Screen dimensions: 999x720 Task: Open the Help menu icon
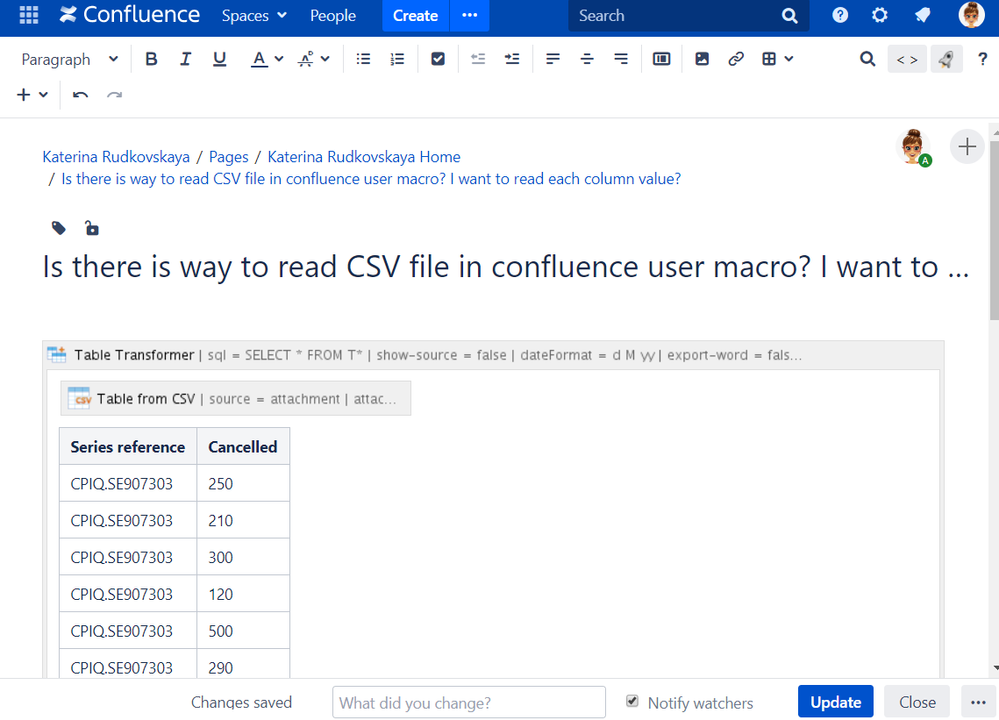tap(840, 15)
